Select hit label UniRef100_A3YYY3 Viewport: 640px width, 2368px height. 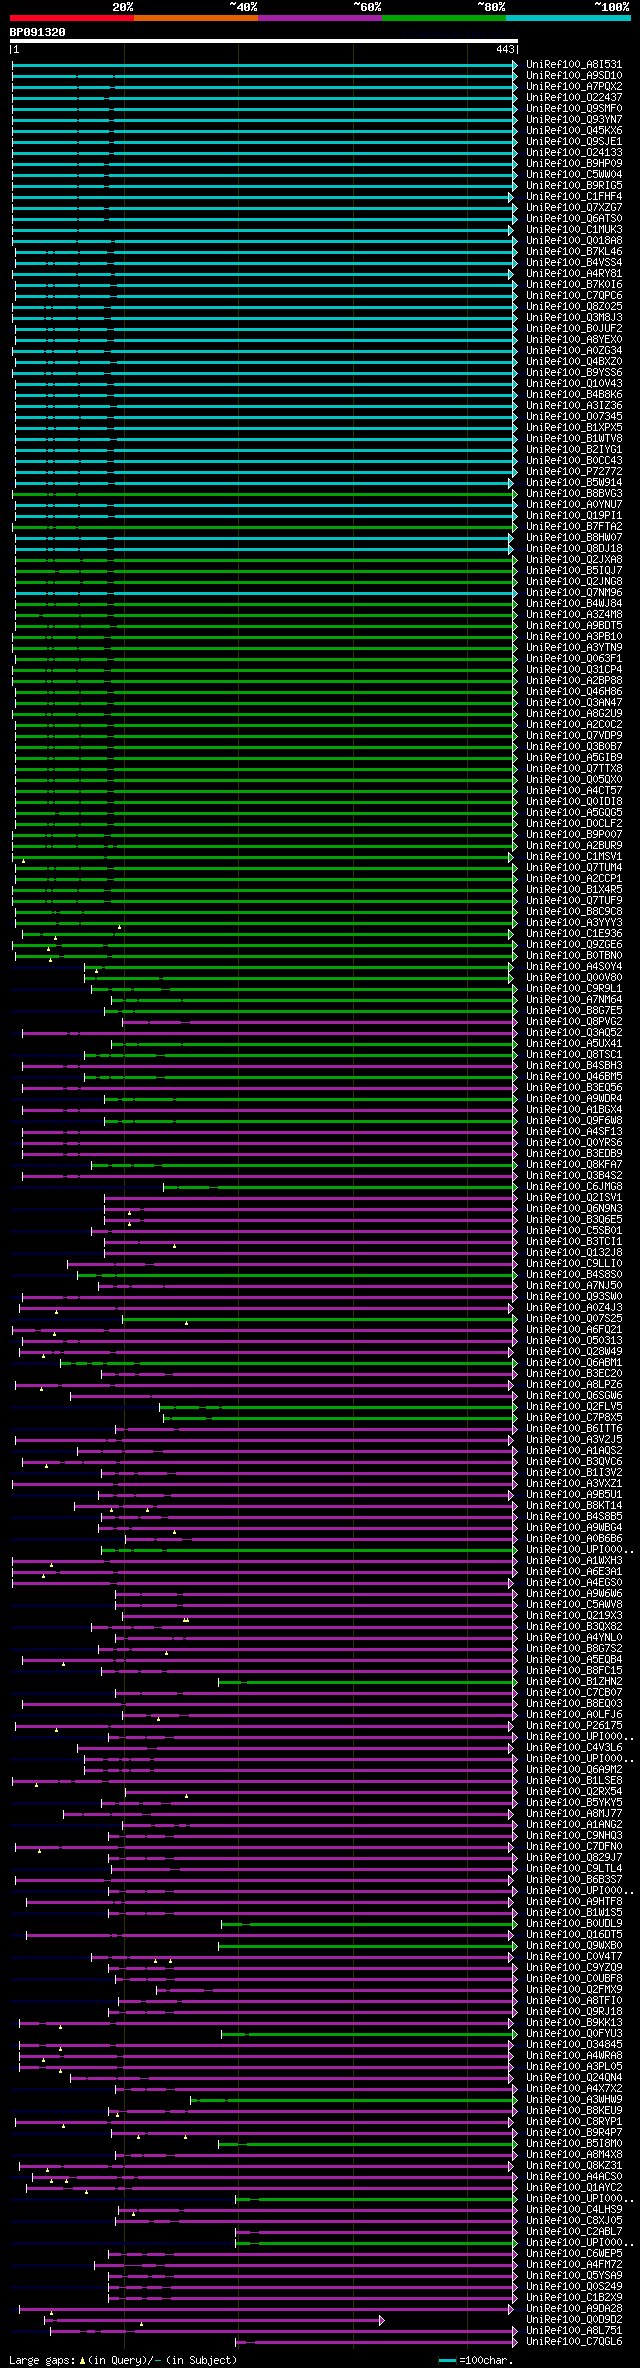coord(574,923)
